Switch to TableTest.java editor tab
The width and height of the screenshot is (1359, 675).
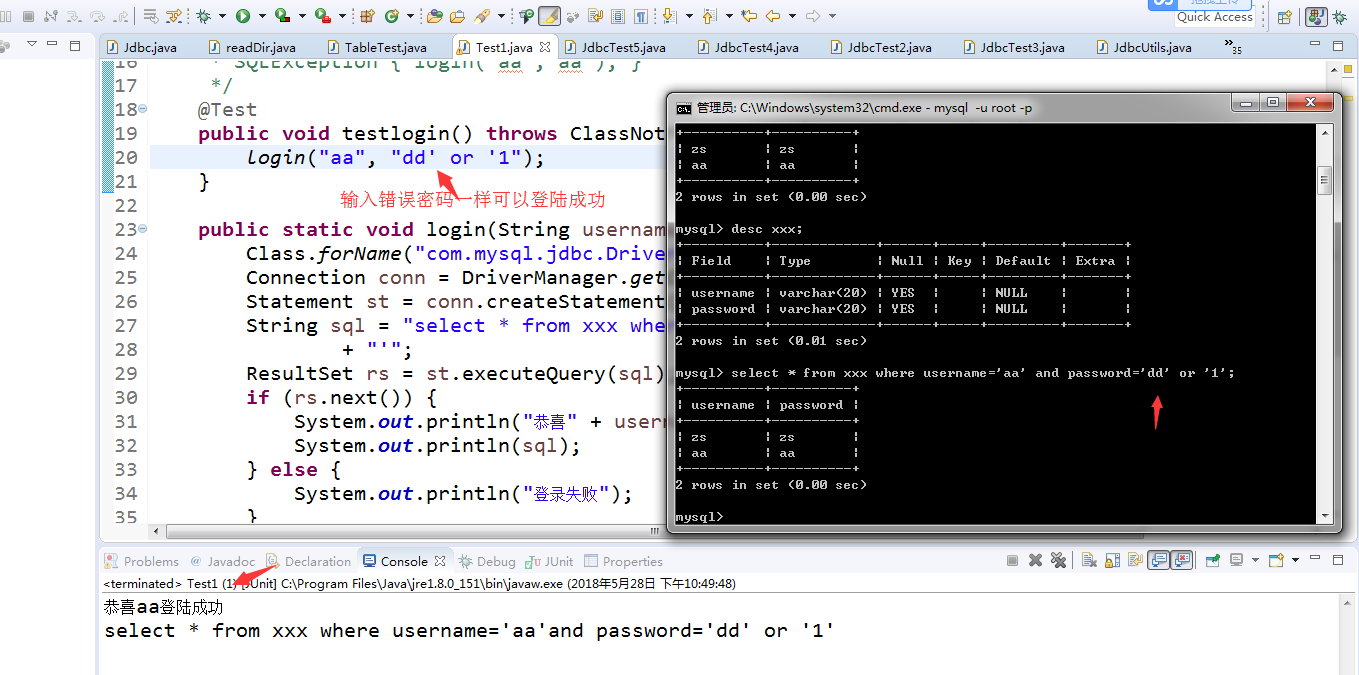click(x=376, y=47)
